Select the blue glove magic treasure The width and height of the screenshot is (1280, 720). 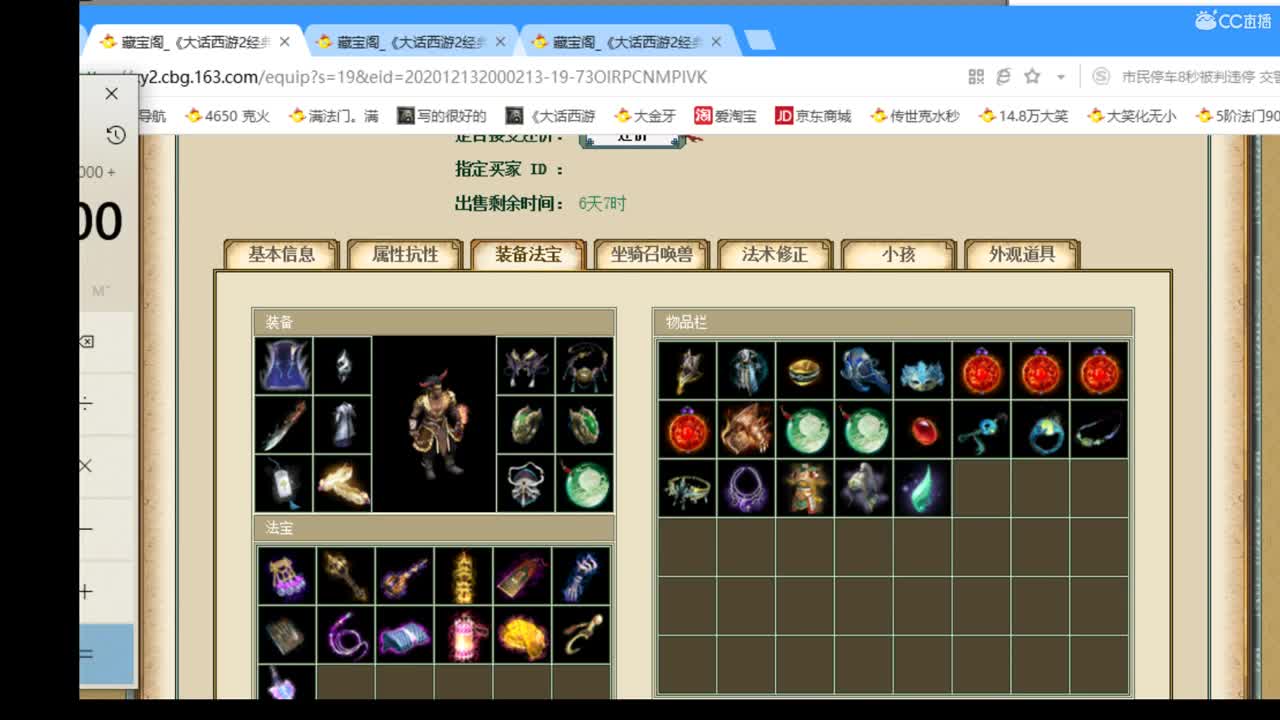(581, 576)
